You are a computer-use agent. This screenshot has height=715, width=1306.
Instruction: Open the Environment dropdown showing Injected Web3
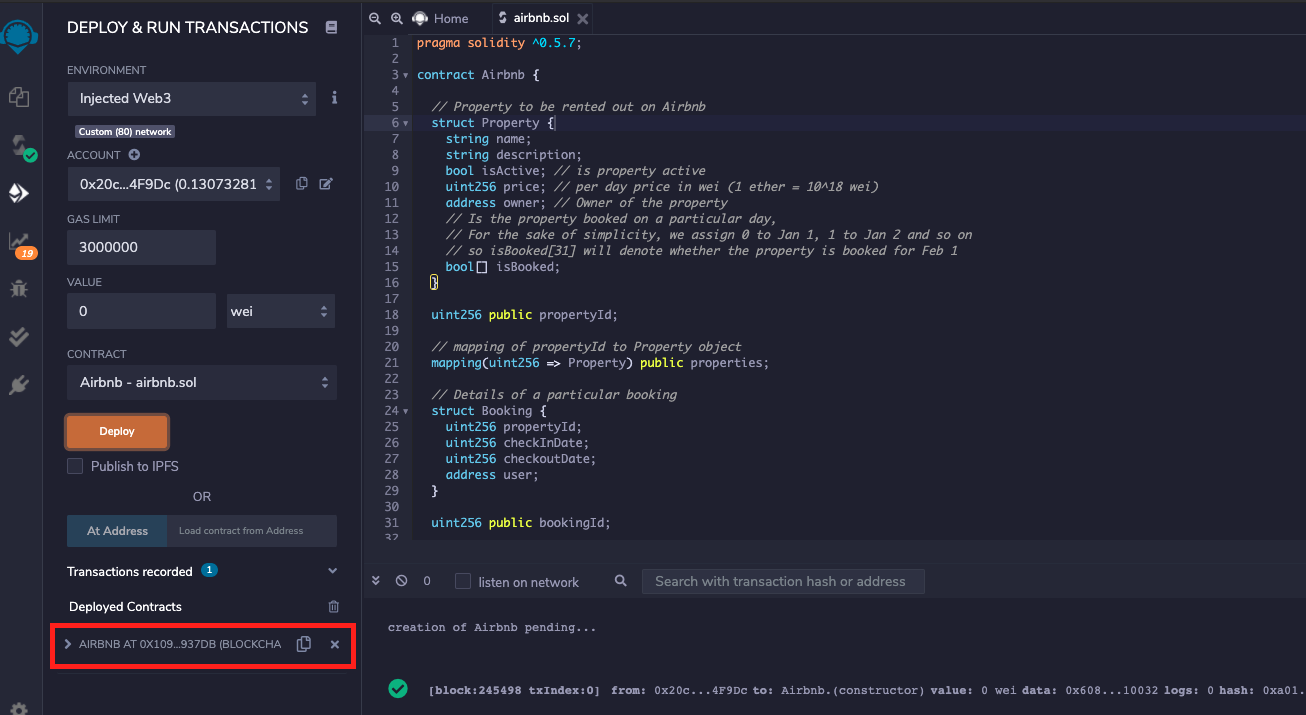tap(192, 98)
